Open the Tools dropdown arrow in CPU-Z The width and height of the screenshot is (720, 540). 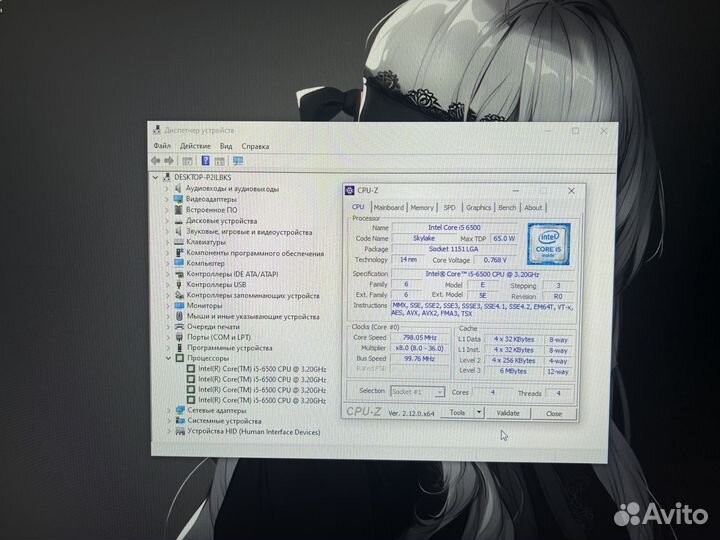[478, 412]
